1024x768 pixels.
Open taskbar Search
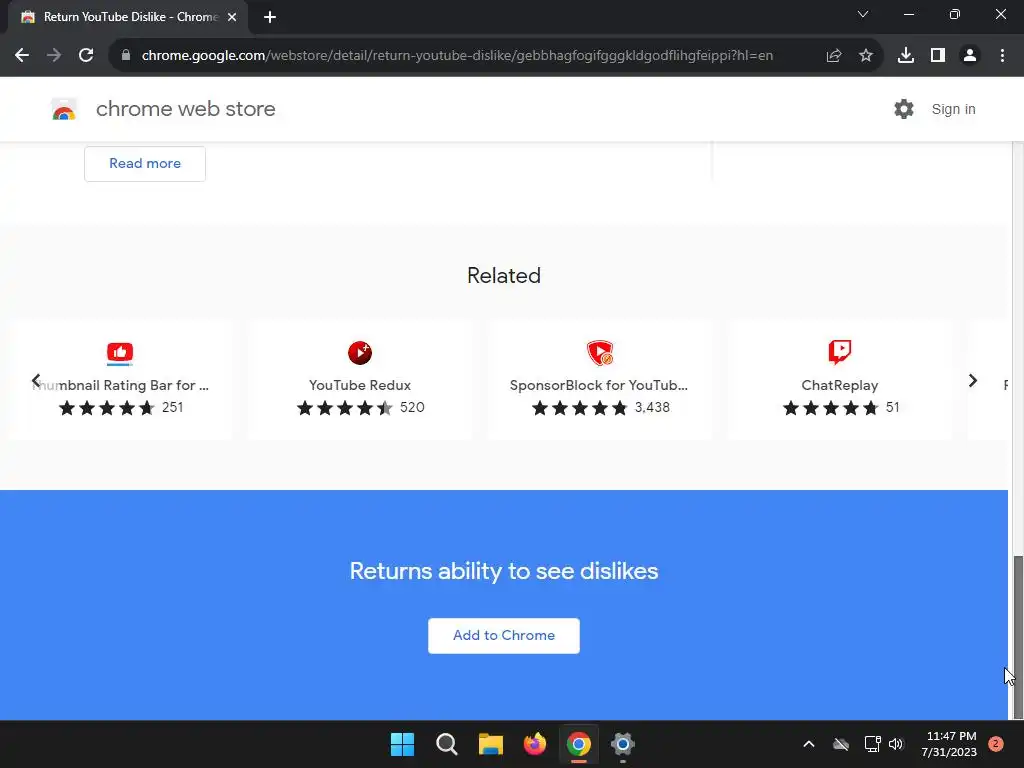tap(447, 744)
